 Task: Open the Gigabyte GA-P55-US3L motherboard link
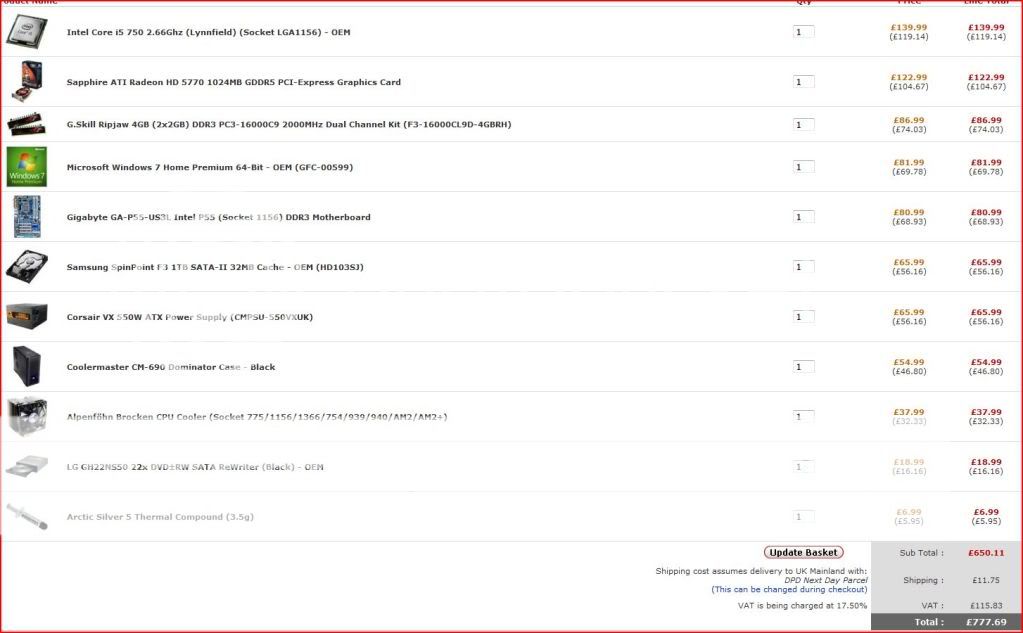[x=218, y=217]
